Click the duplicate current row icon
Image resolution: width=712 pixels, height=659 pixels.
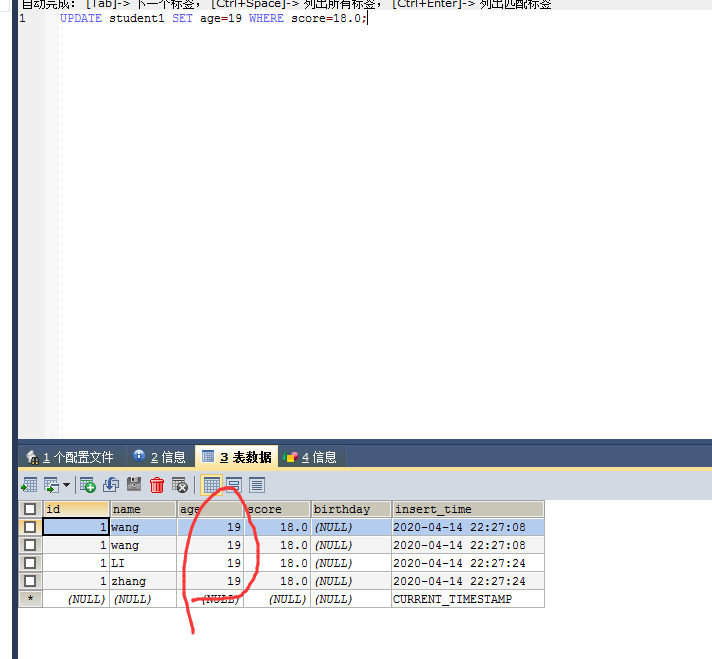[111, 485]
